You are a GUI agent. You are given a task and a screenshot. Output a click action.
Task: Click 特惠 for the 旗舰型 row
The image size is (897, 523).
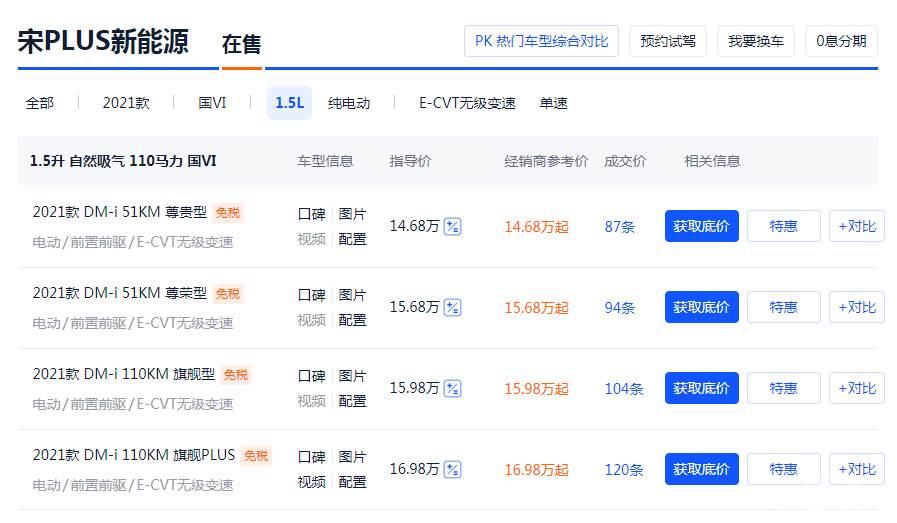coord(784,389)
